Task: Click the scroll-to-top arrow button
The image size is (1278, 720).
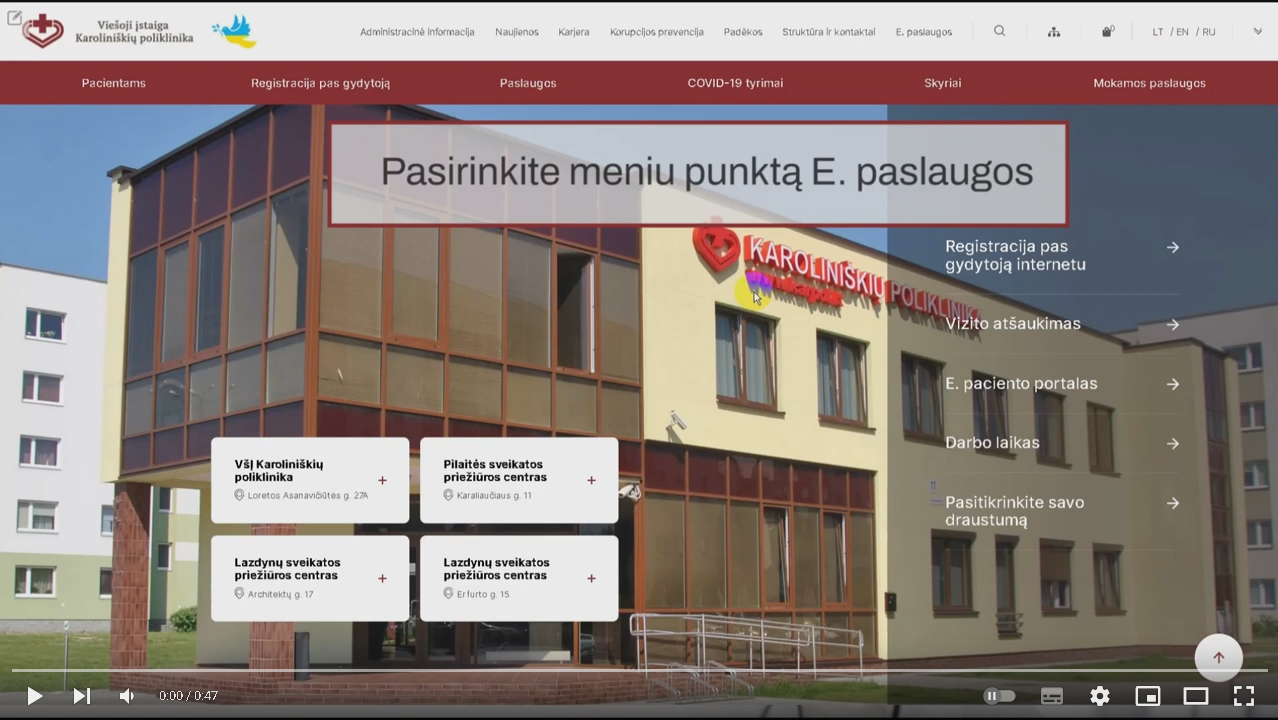Action: 1218,658
